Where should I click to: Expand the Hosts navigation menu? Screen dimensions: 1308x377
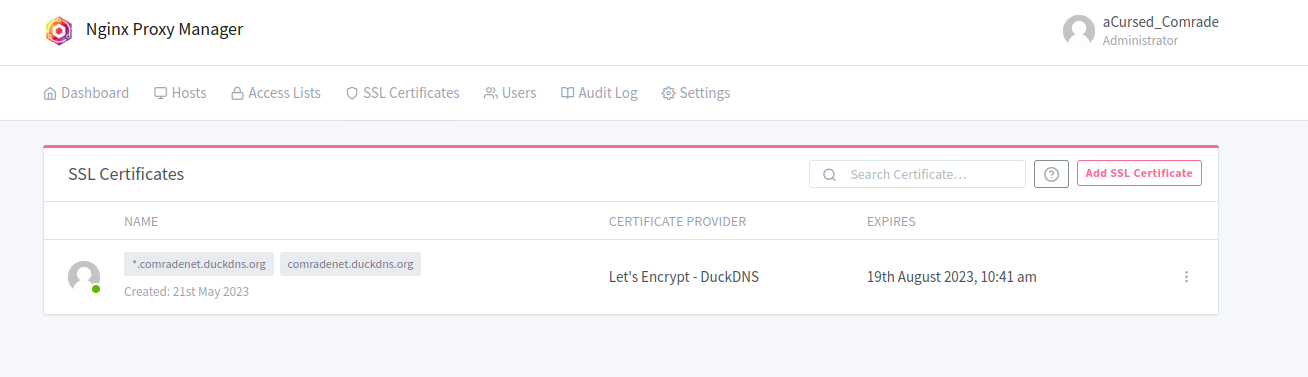pos(180,93)
